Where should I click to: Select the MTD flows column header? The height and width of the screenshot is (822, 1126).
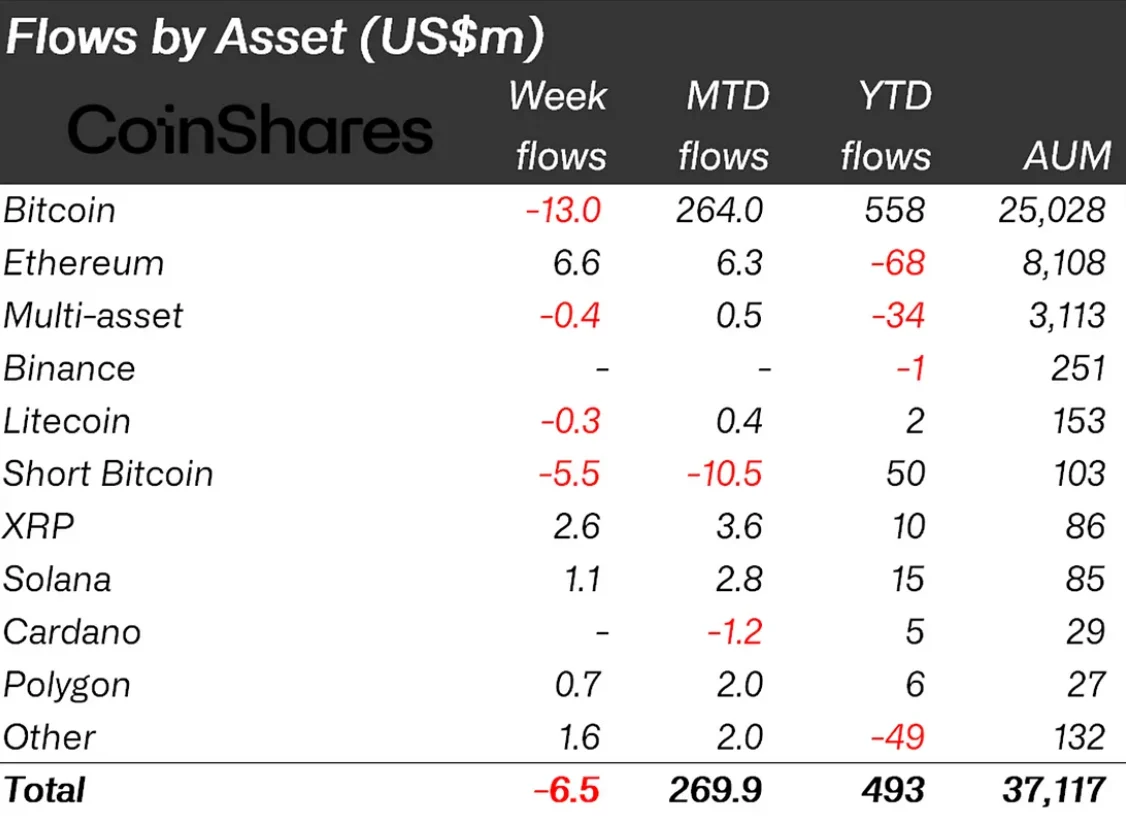[724, 126]
